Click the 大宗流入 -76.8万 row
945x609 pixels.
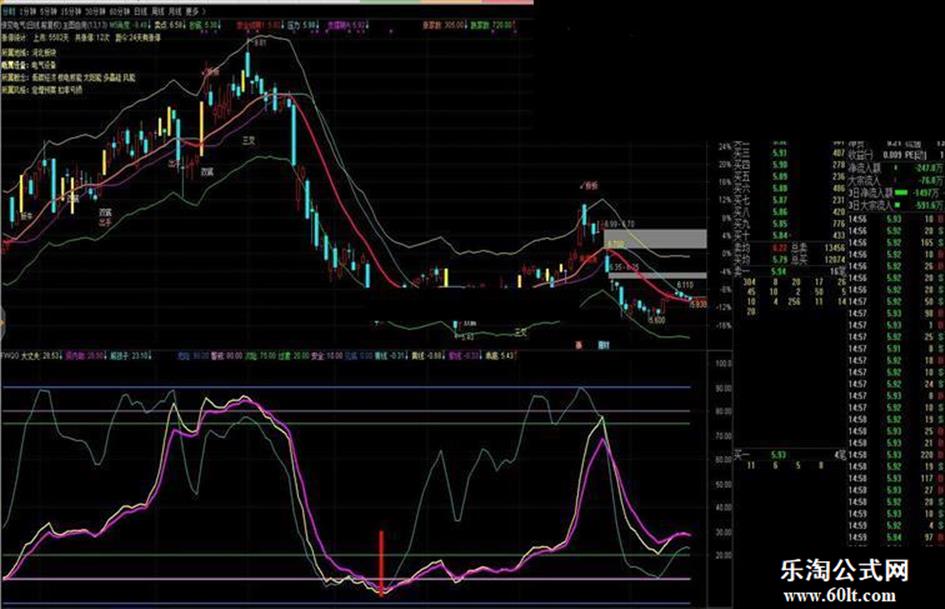click(896, 180)
